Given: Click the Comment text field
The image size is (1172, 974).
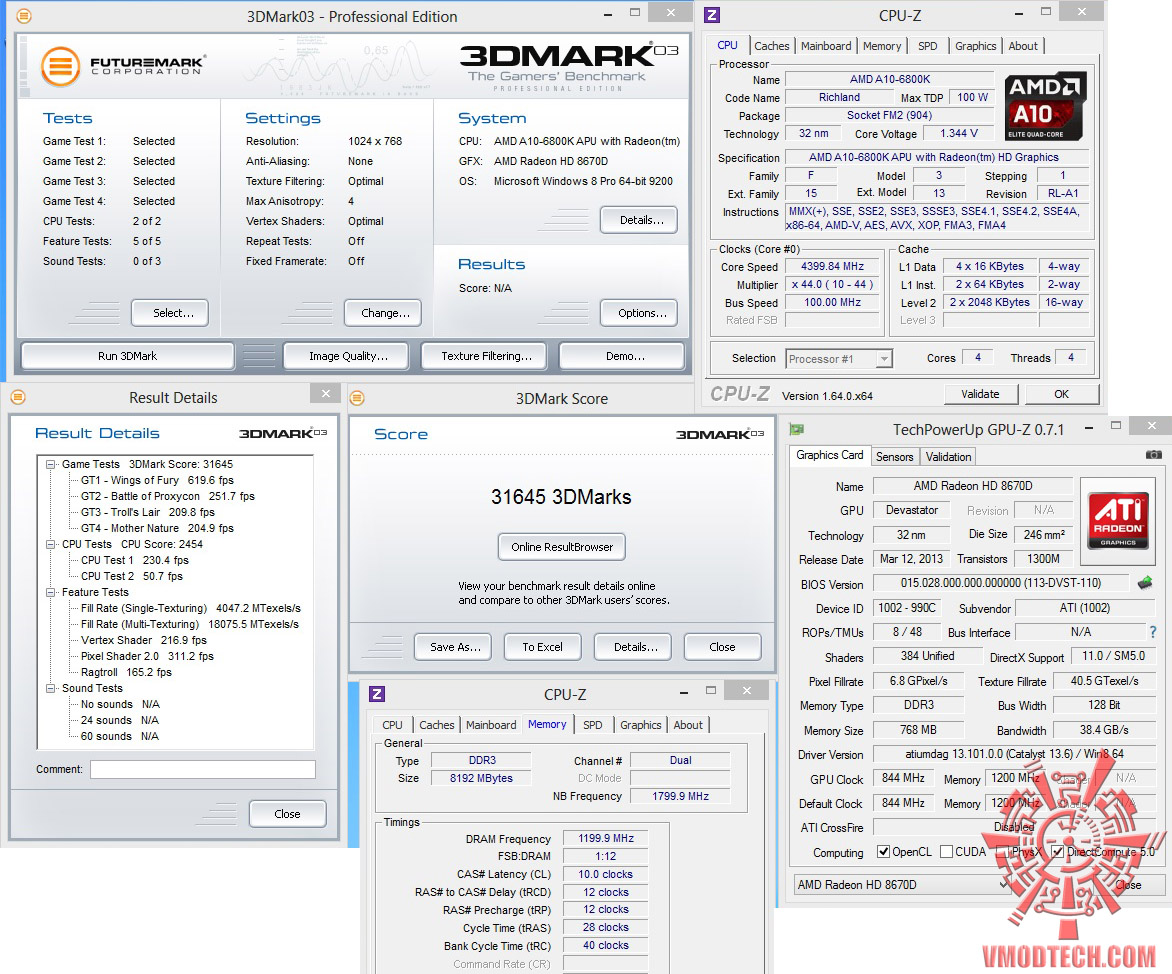Looking at the screenshot, I should (x=203, y=769).
